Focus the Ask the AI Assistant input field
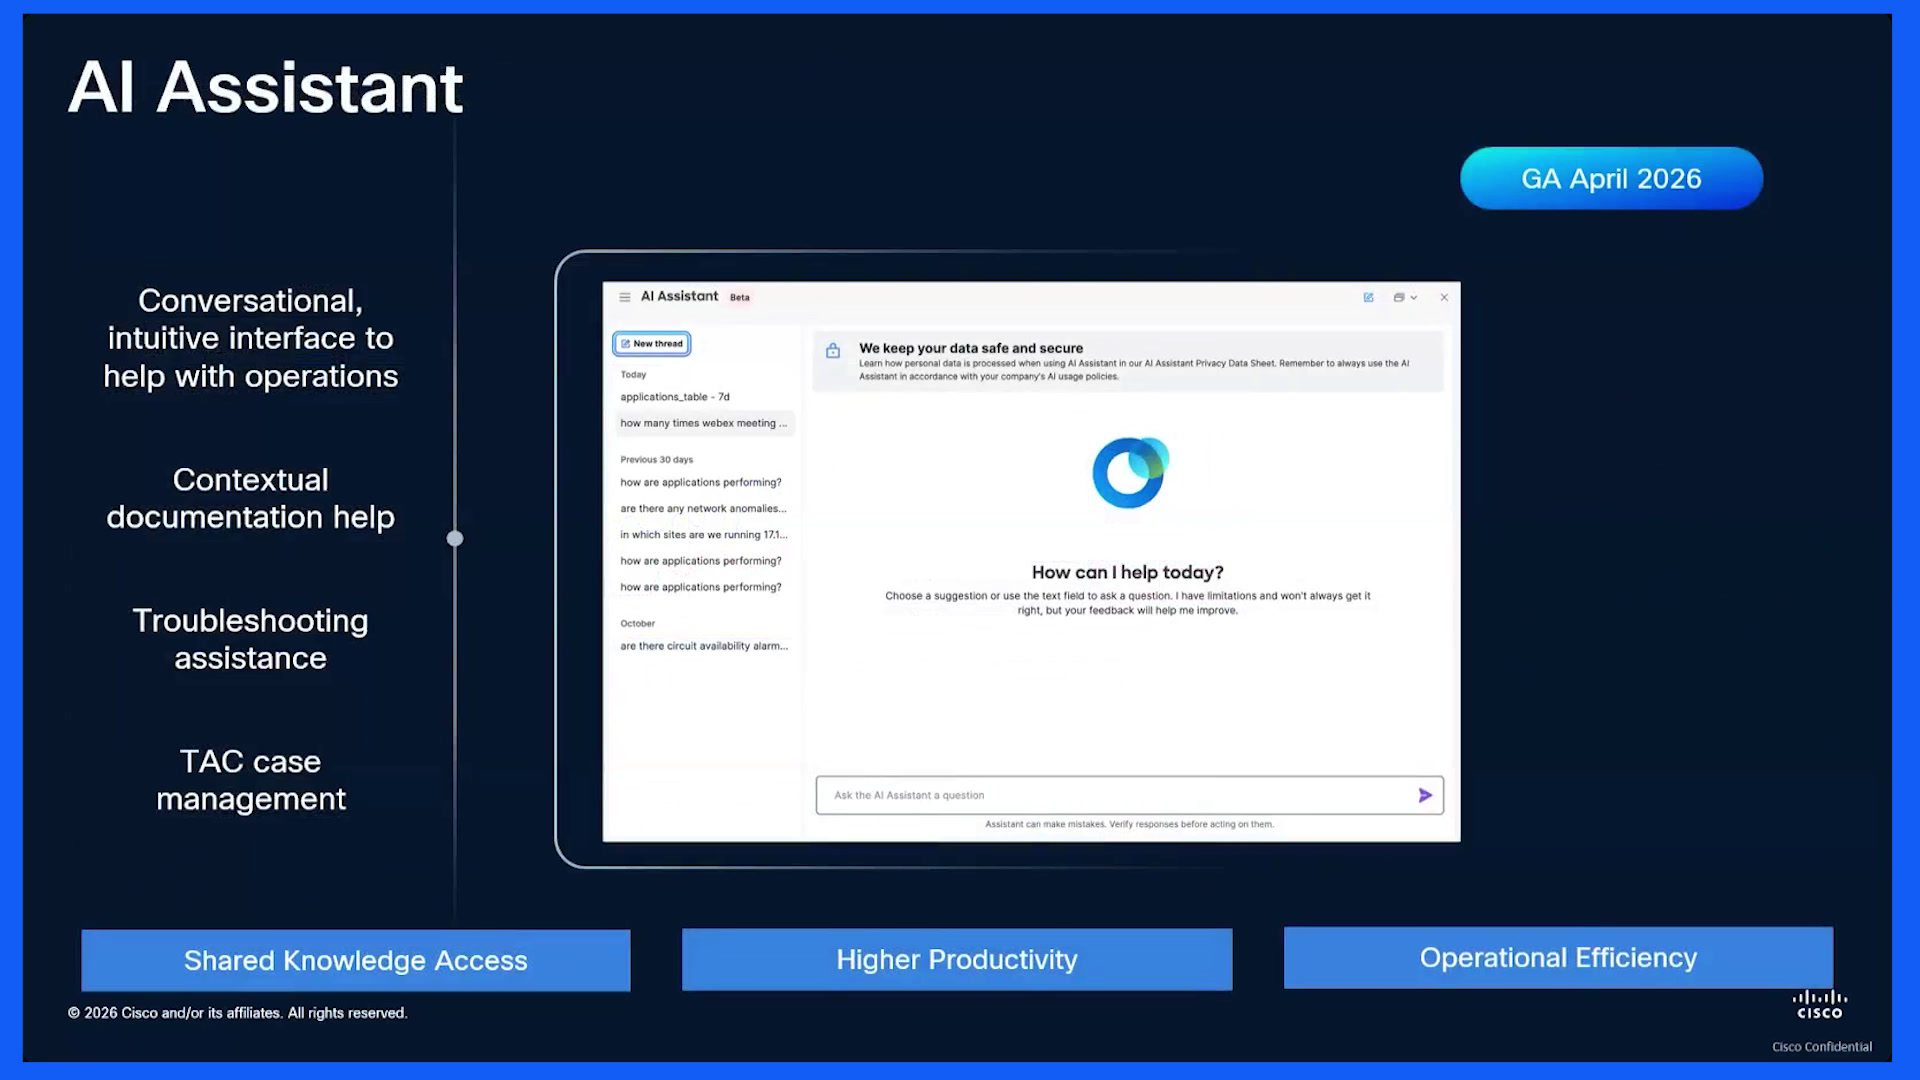1920x1080 pixels. click(1129, 795)
